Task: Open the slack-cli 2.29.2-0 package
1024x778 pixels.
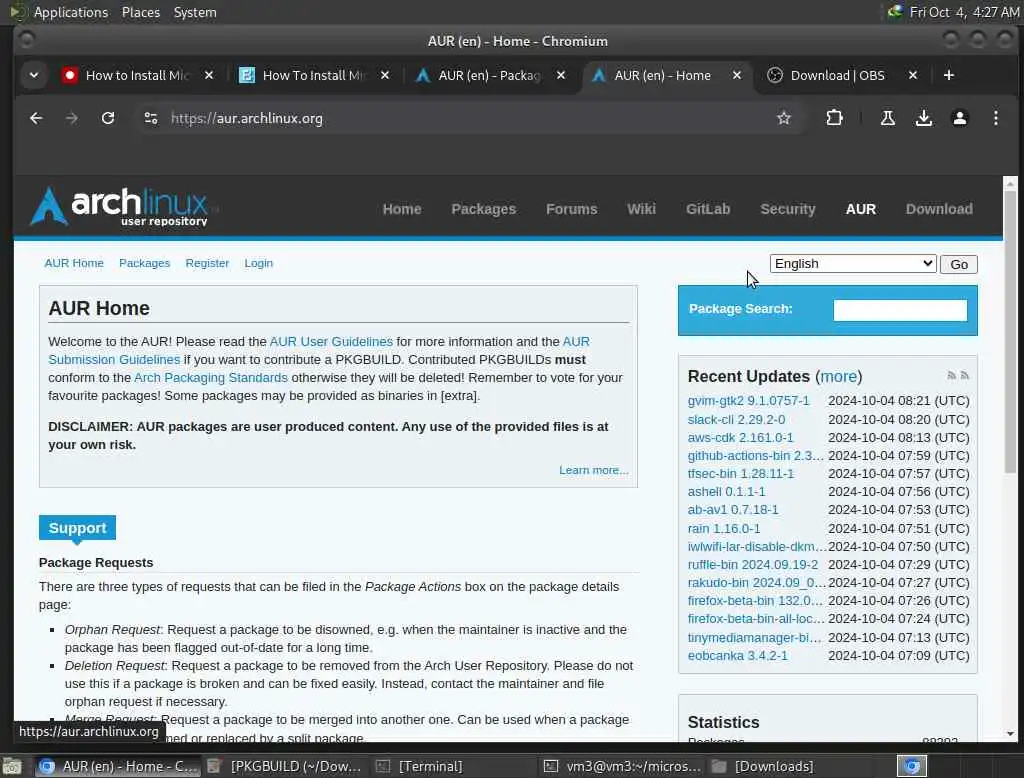Action: click(x=736, y=419)
